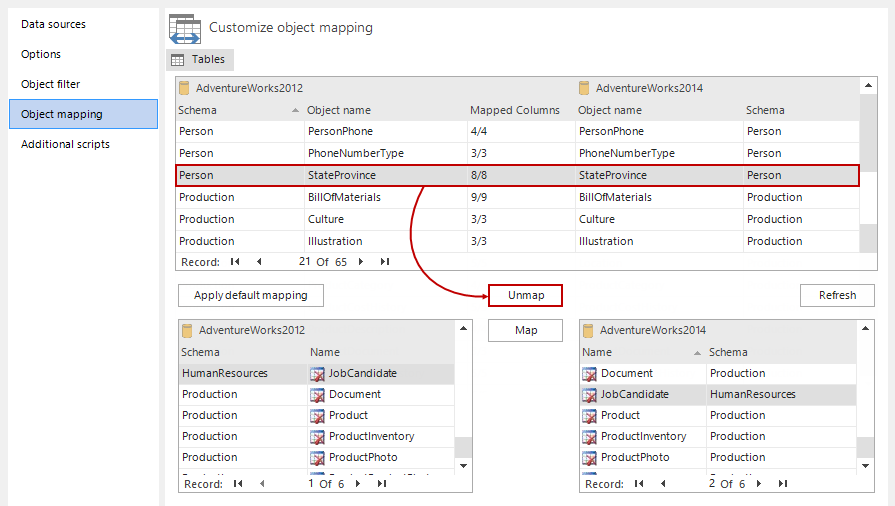This screenshot has width=895, height=506.
Task: Go to next record in bottom-right list
Action: point(759,484)
